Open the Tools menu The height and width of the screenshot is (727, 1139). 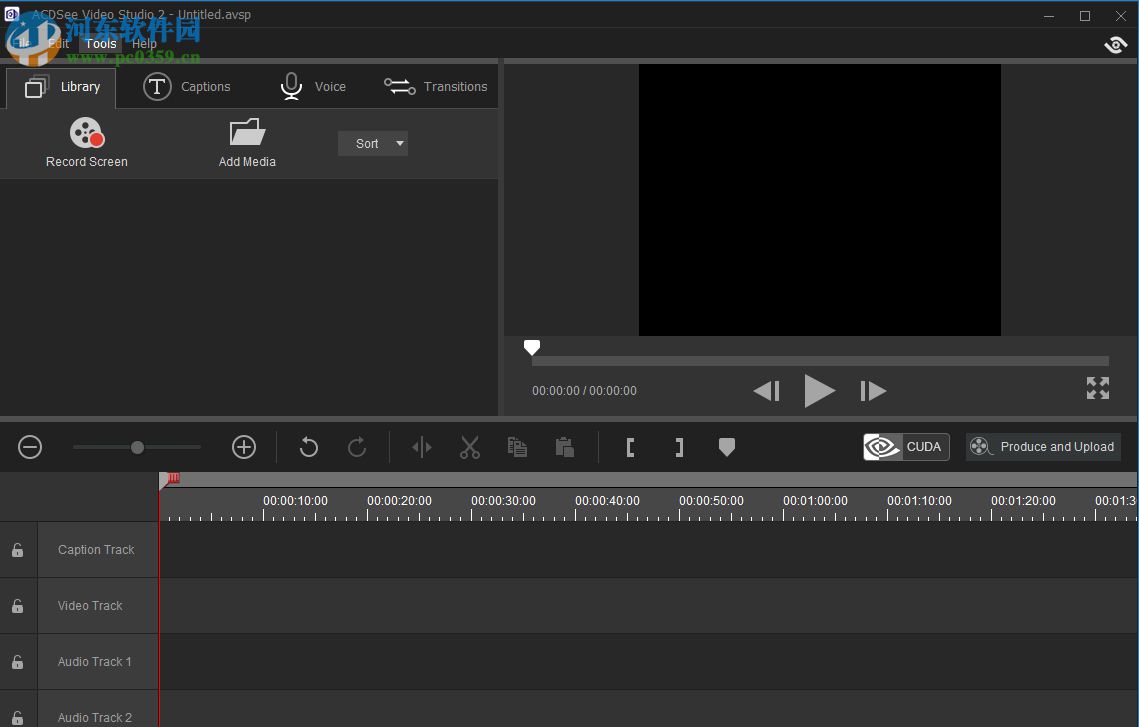[x=100, y=43]
